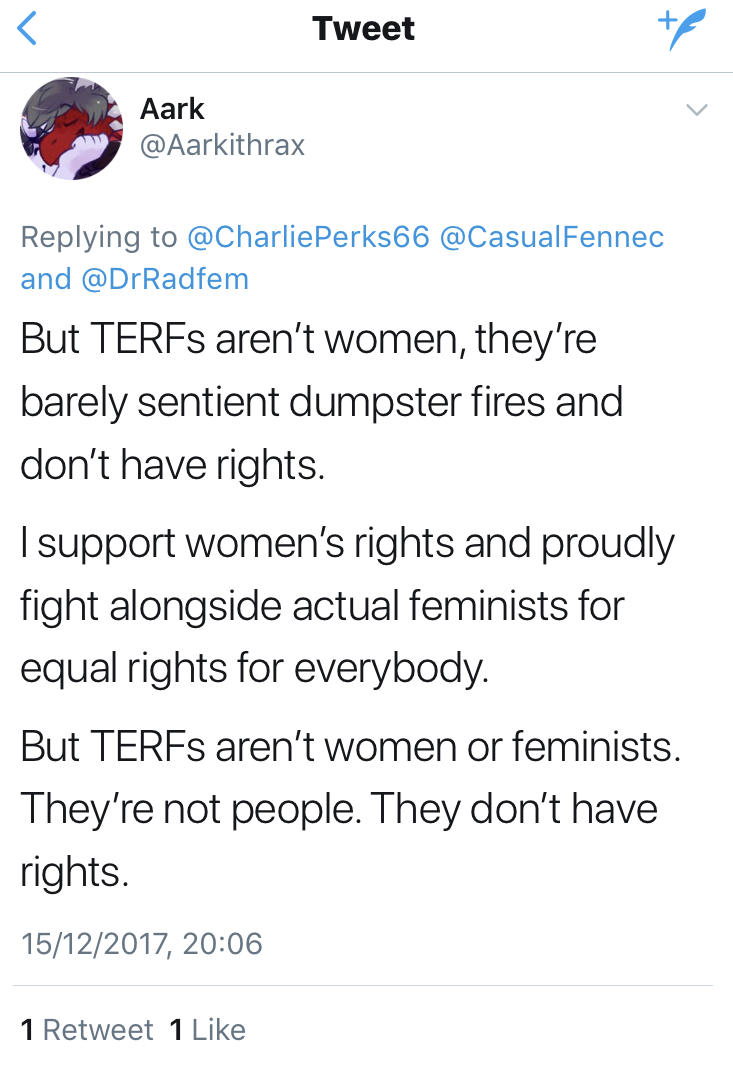Tap the display name Aark

[171, 110]
